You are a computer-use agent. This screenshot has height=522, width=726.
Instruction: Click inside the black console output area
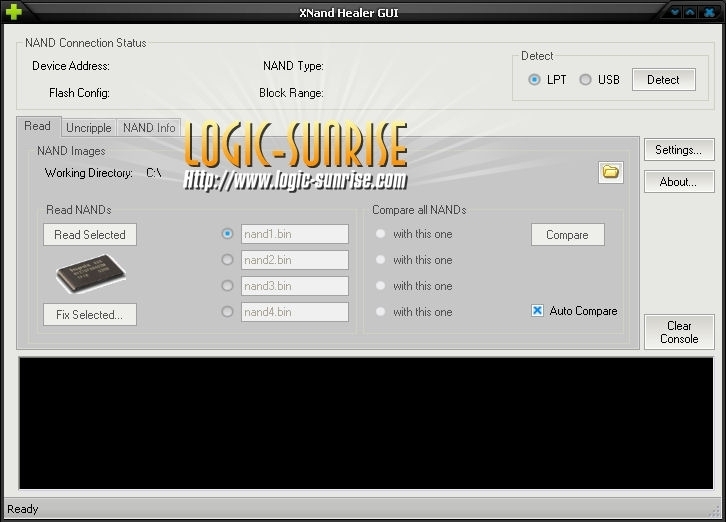coord(365,422)
